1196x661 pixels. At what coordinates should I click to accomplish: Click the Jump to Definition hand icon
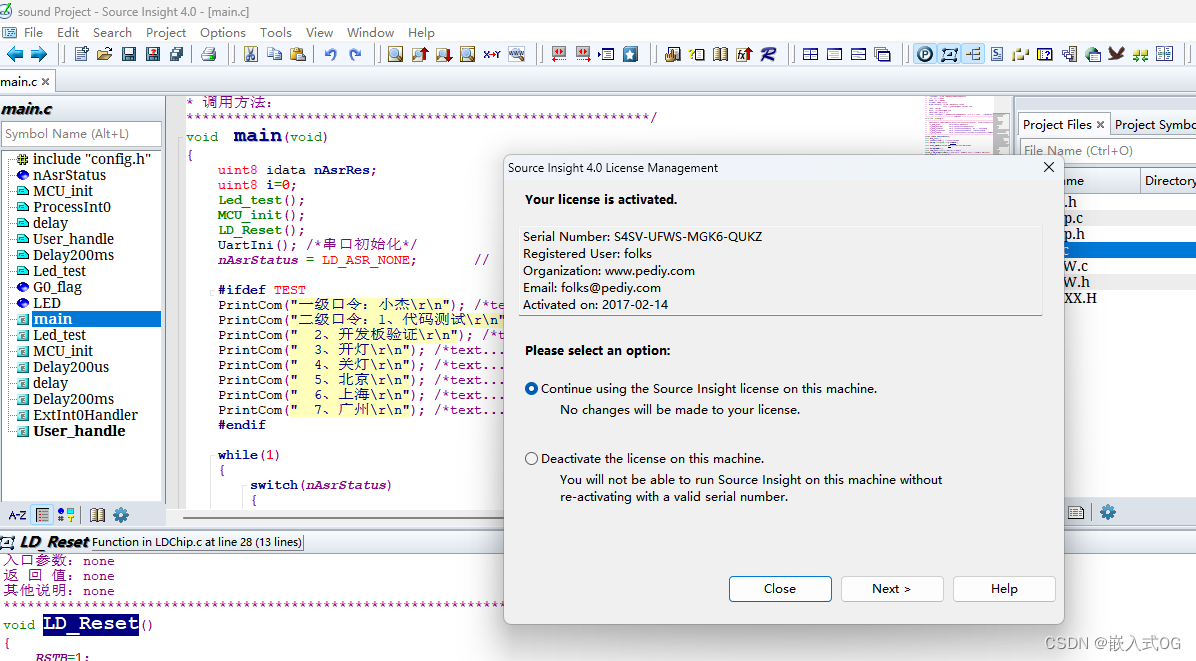click(x=672, y=54)
